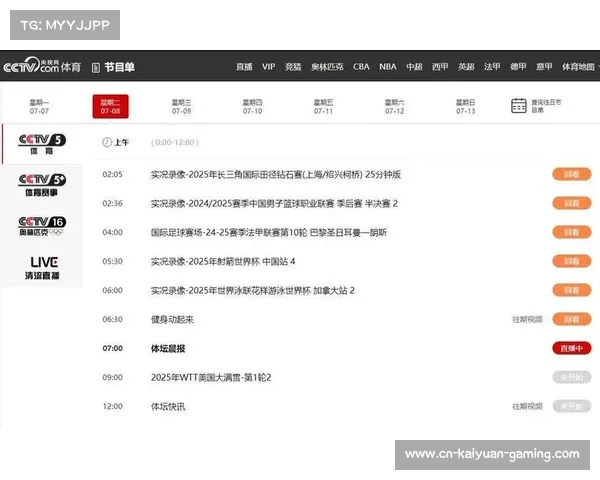This screenshot has height=480, width=600.
Task: Open the 法甲 nav item
Action: [x=492, y=67]
